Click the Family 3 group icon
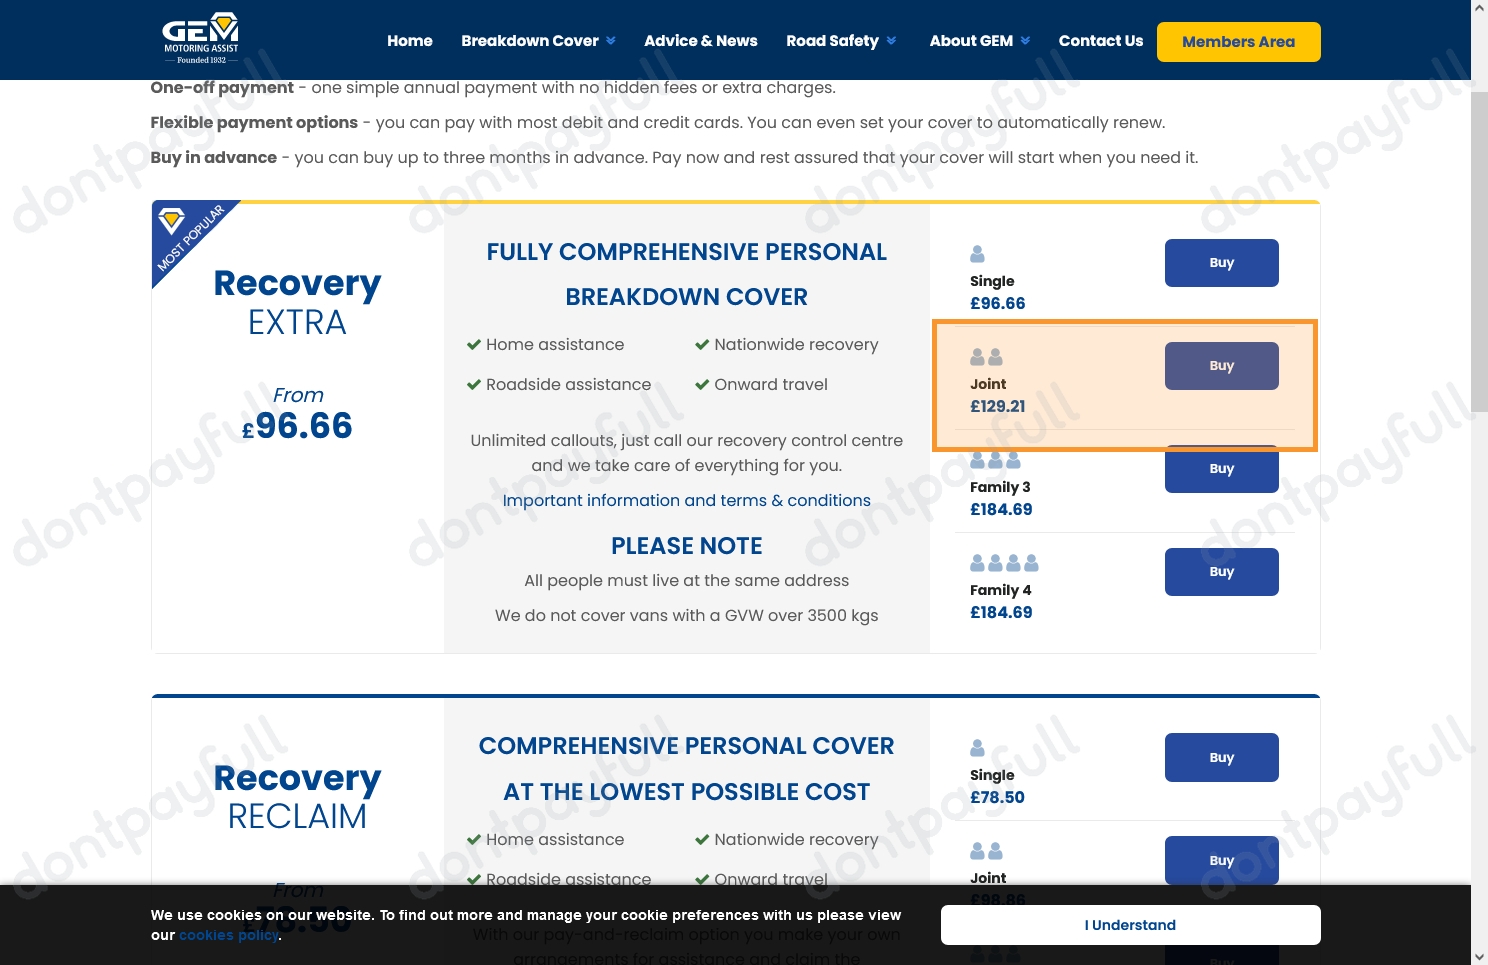 995,459
